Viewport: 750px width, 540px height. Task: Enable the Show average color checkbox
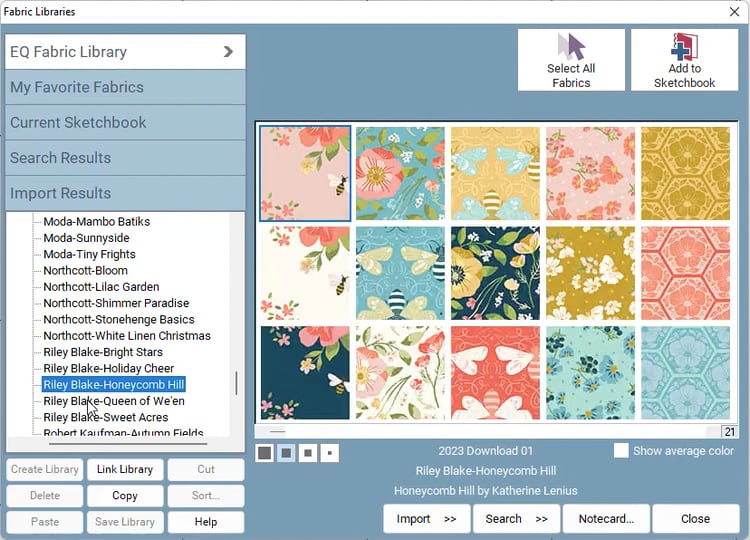pos(621,451)
